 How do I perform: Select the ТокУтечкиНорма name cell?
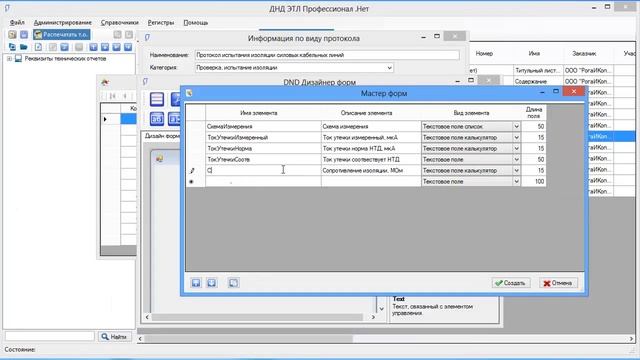263,149
